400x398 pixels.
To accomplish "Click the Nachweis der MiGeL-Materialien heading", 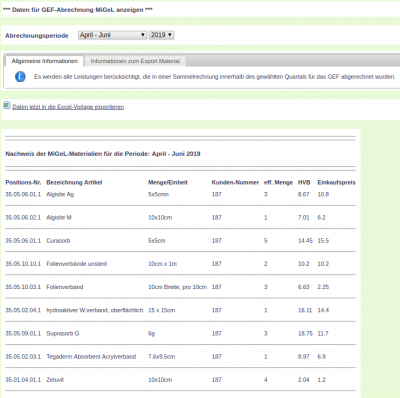I will tap(103, 154).
